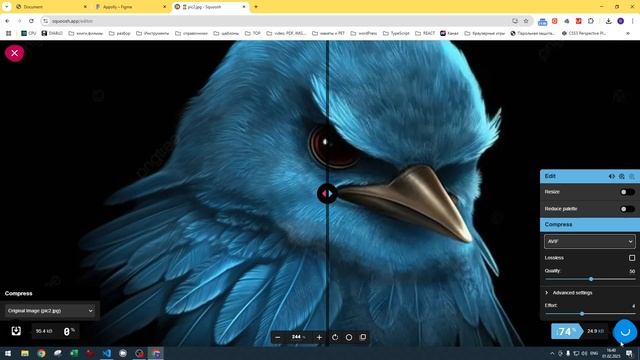Click the Quality value 50

coord(632,271)
